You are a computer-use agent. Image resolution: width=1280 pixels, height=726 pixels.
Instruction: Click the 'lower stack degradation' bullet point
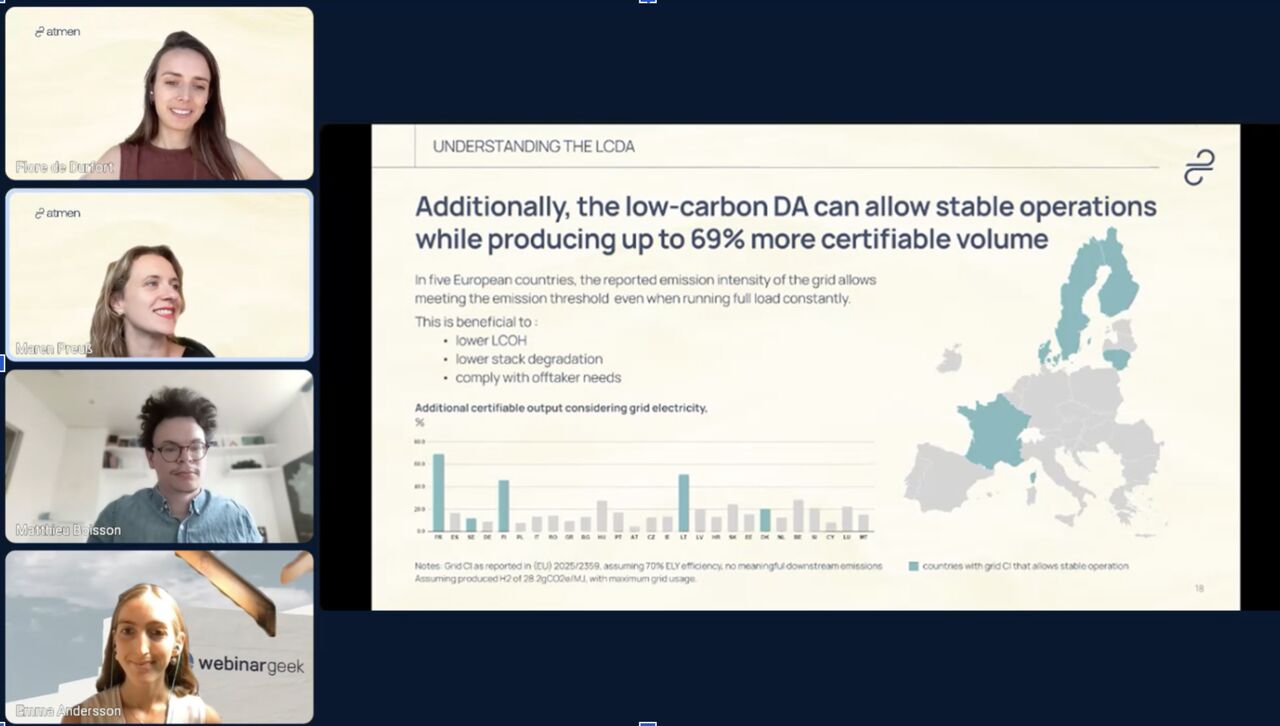pos(528,359)
